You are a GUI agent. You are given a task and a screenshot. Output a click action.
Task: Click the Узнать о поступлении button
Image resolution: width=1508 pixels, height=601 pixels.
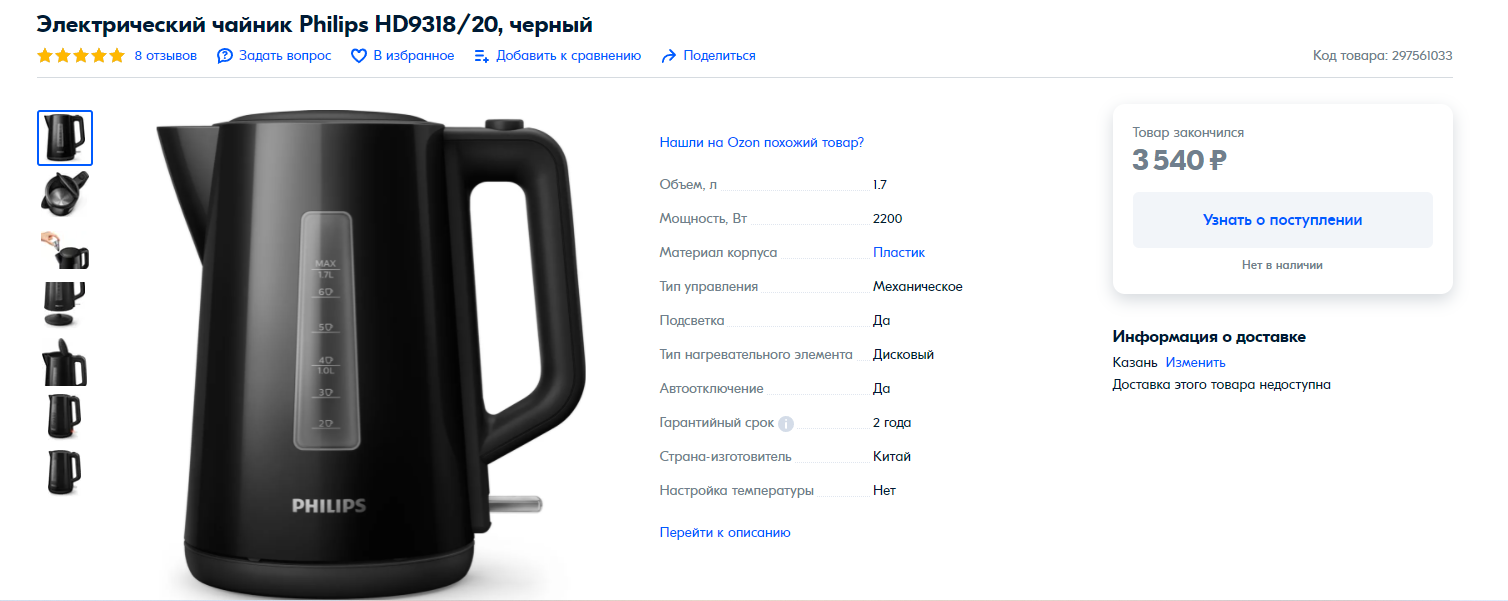pos(1282,220)
